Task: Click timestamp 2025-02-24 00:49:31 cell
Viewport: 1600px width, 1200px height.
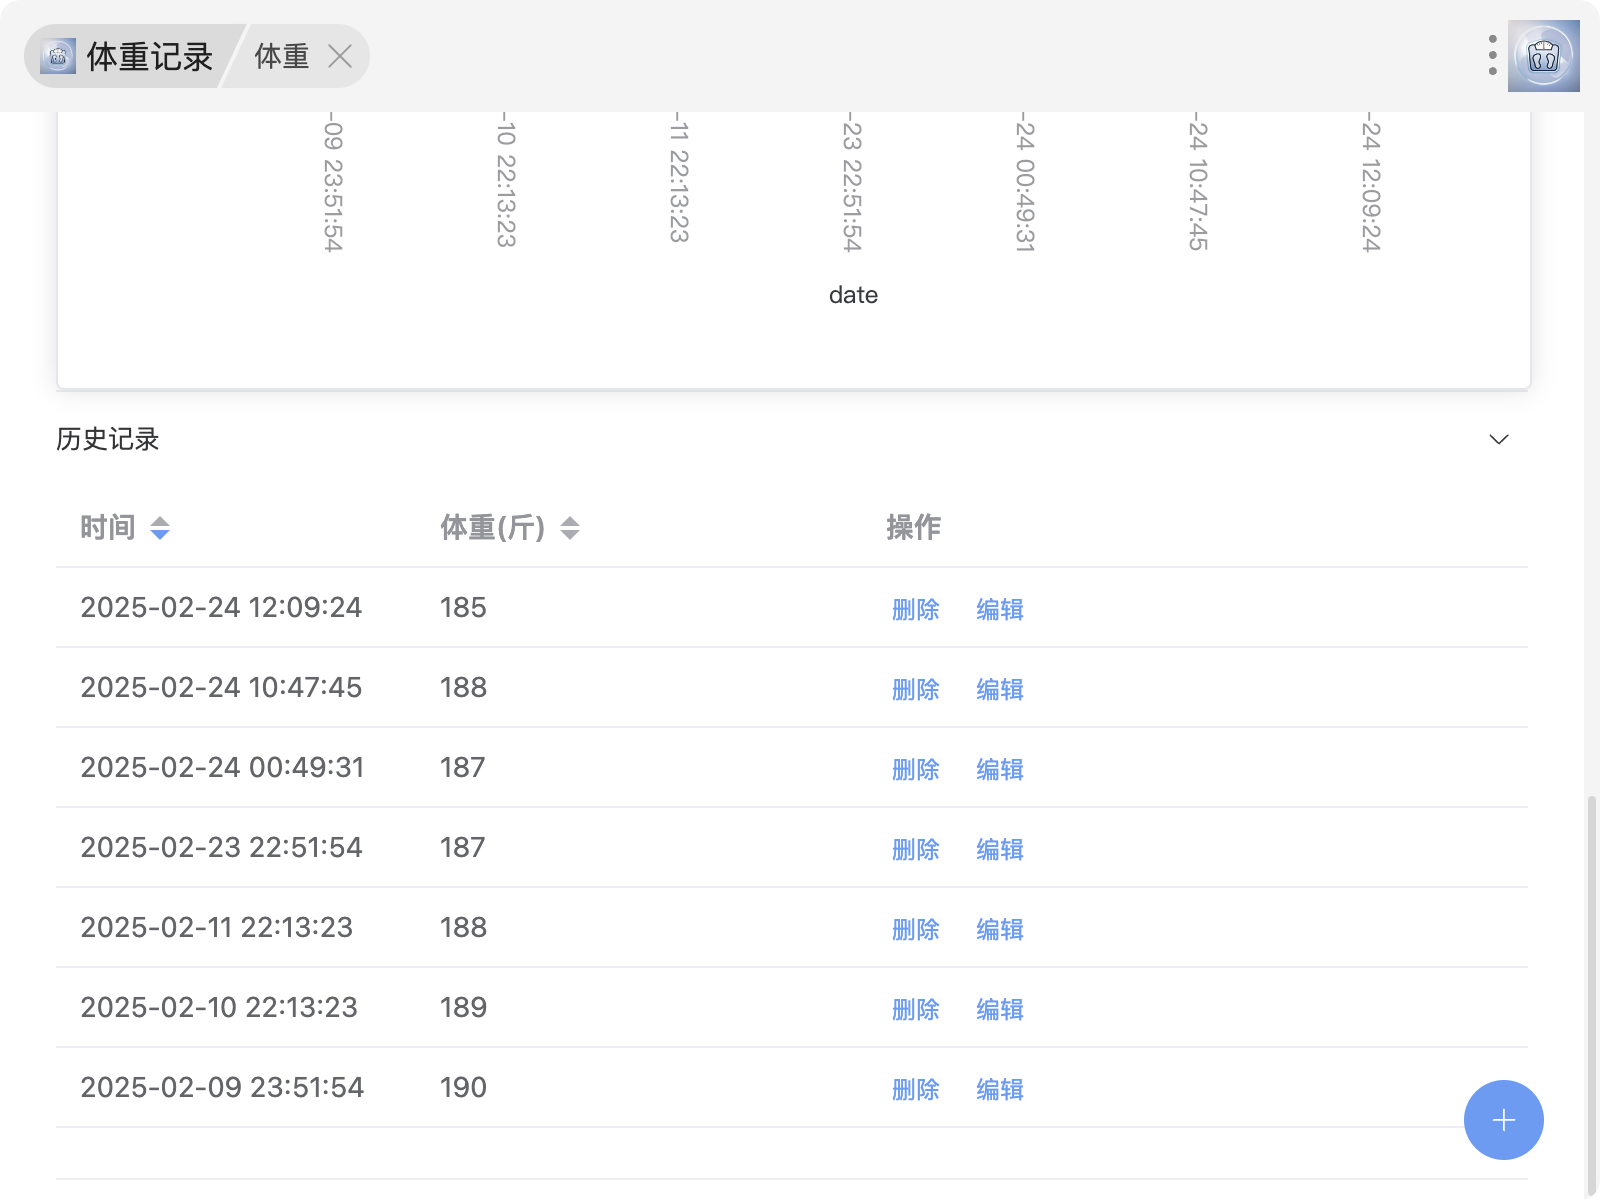Action: coord(222,767)
